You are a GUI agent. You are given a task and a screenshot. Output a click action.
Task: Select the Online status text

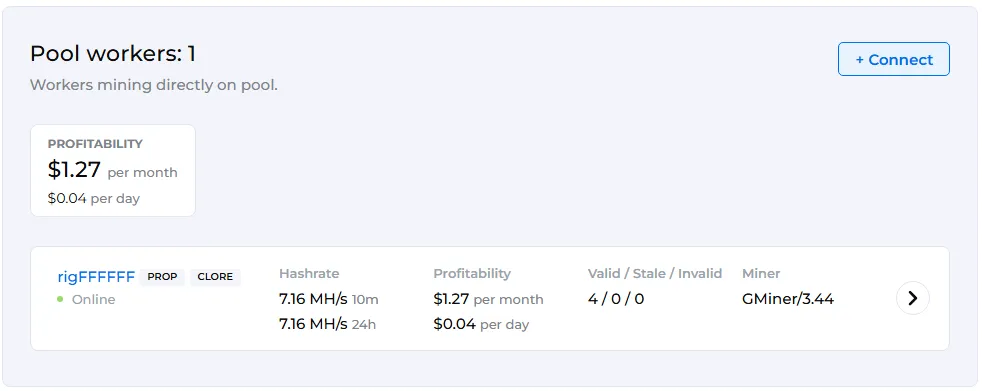(x=93, y=300)
